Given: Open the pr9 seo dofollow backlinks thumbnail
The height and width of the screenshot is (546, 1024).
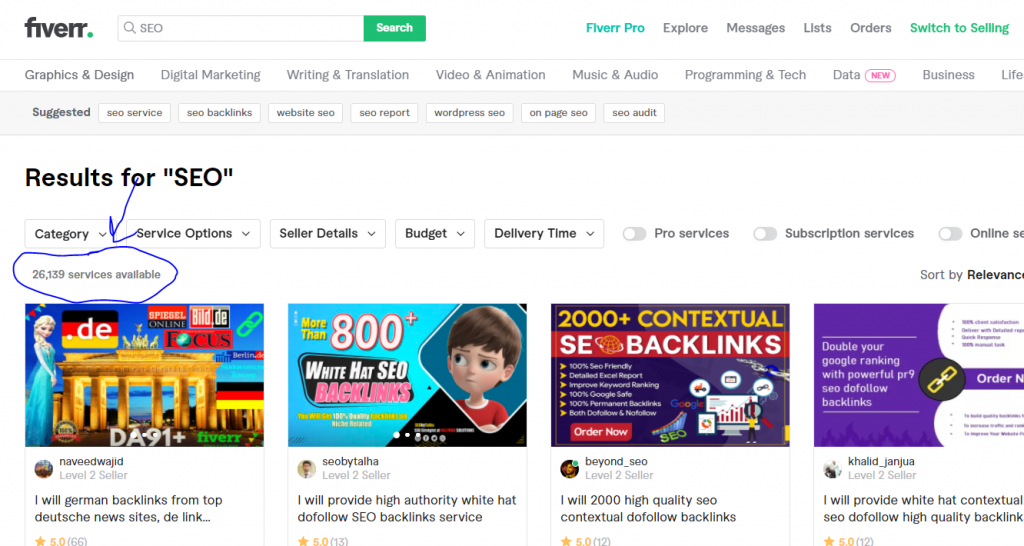Looking at the screenshot, I should point(919,375).
